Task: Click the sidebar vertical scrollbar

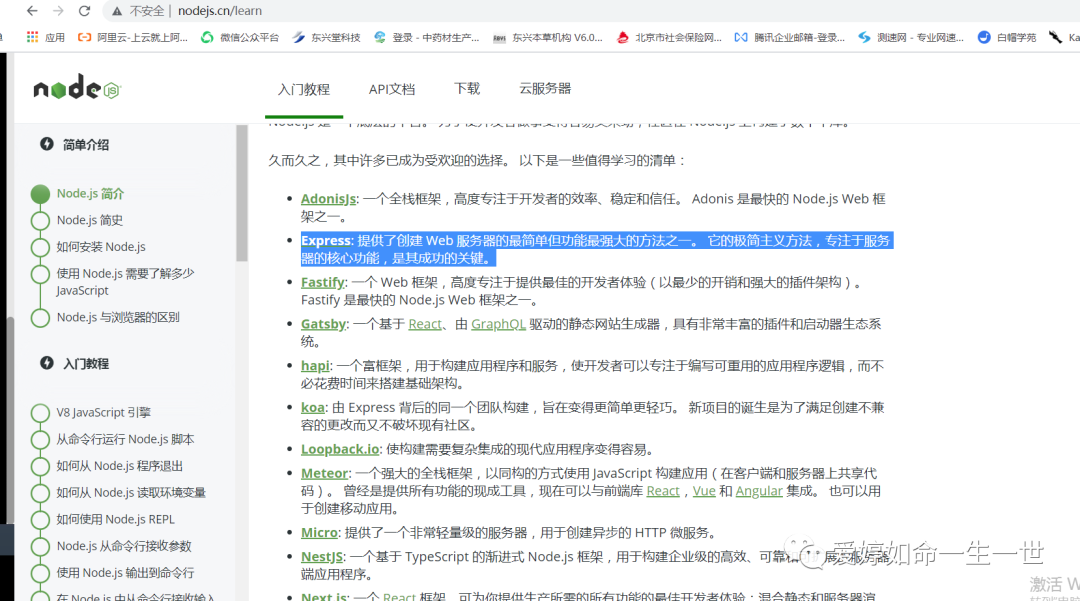Action: pos(242,193)
